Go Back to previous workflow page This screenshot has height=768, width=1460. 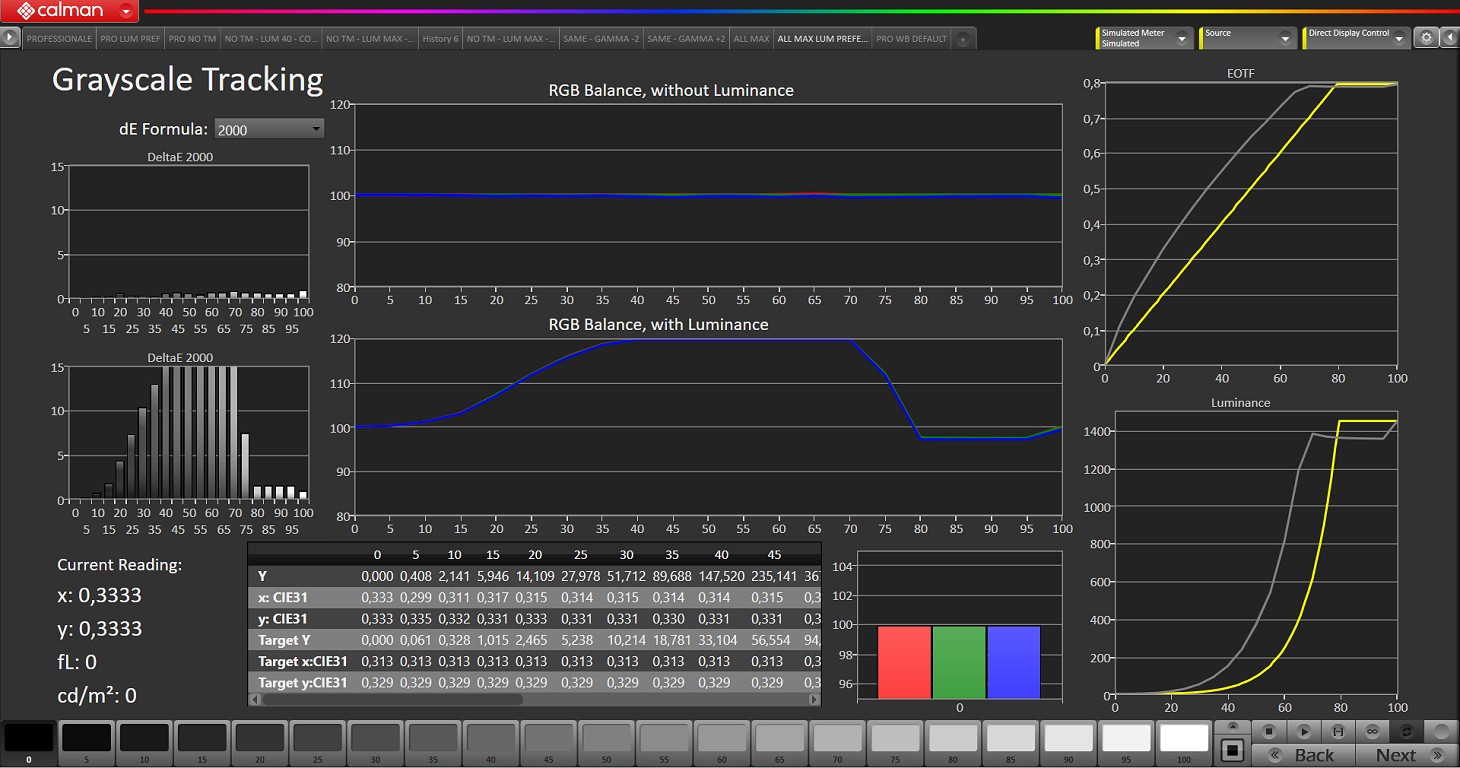click(x=1304, y=755)
